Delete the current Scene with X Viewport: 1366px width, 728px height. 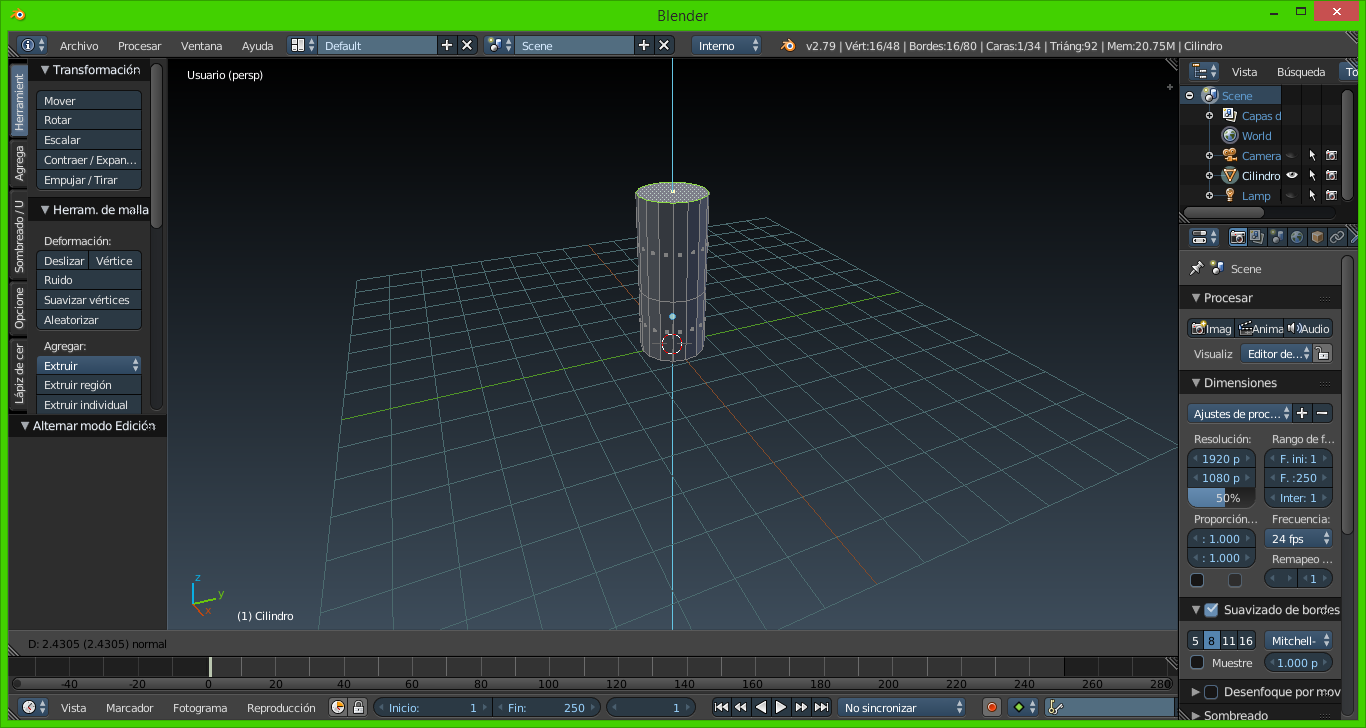click(x=663, y=46)
